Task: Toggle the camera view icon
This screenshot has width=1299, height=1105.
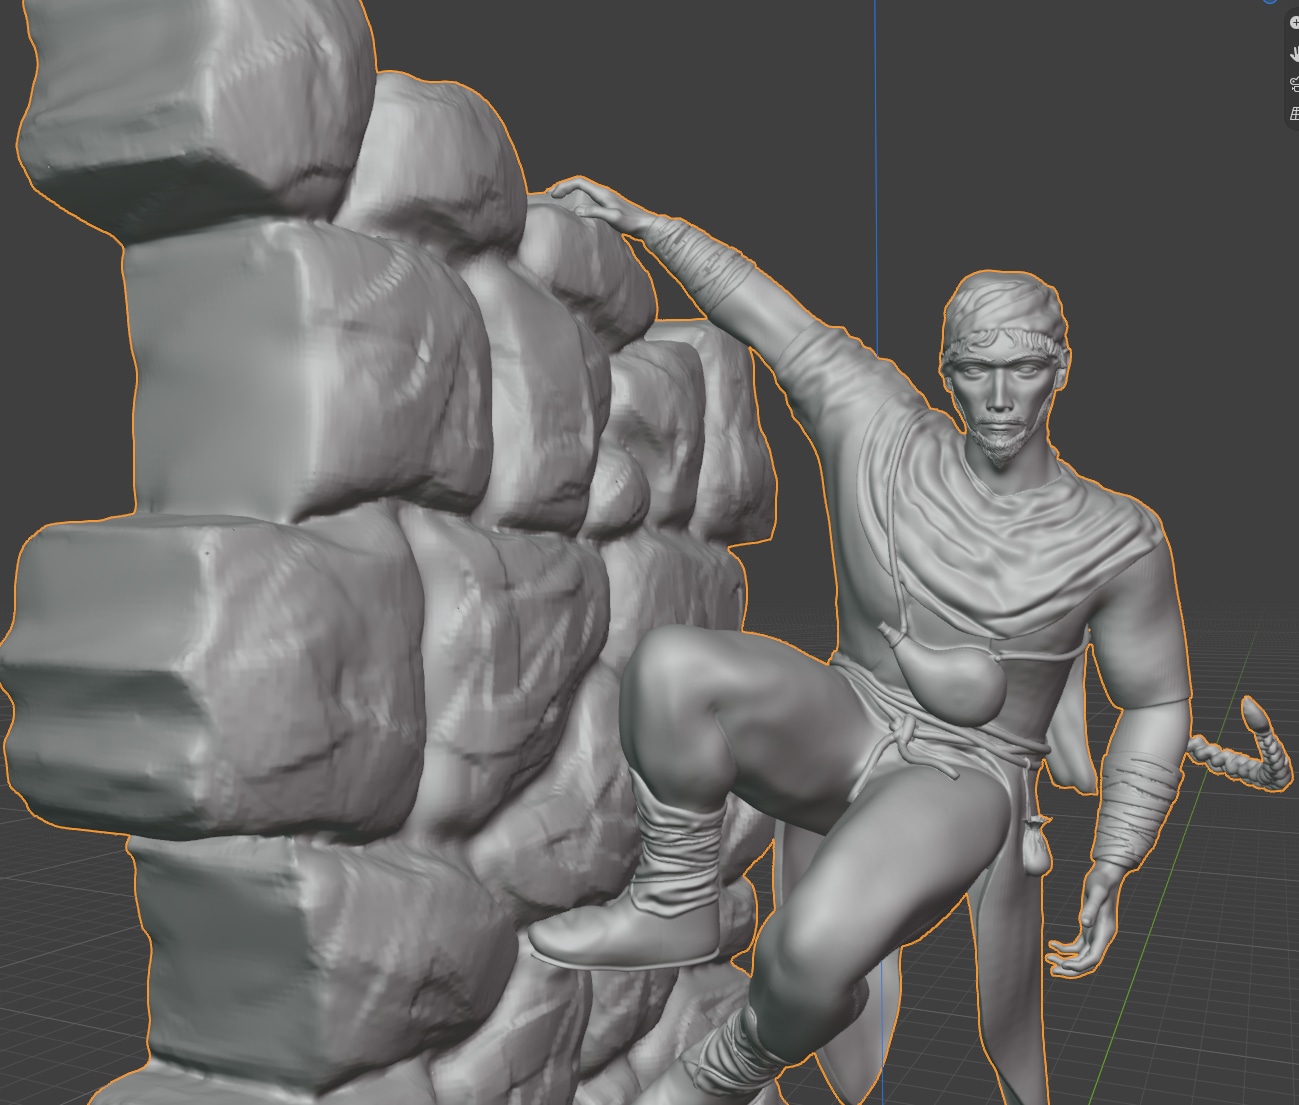Action: [x=1294, y=85]
